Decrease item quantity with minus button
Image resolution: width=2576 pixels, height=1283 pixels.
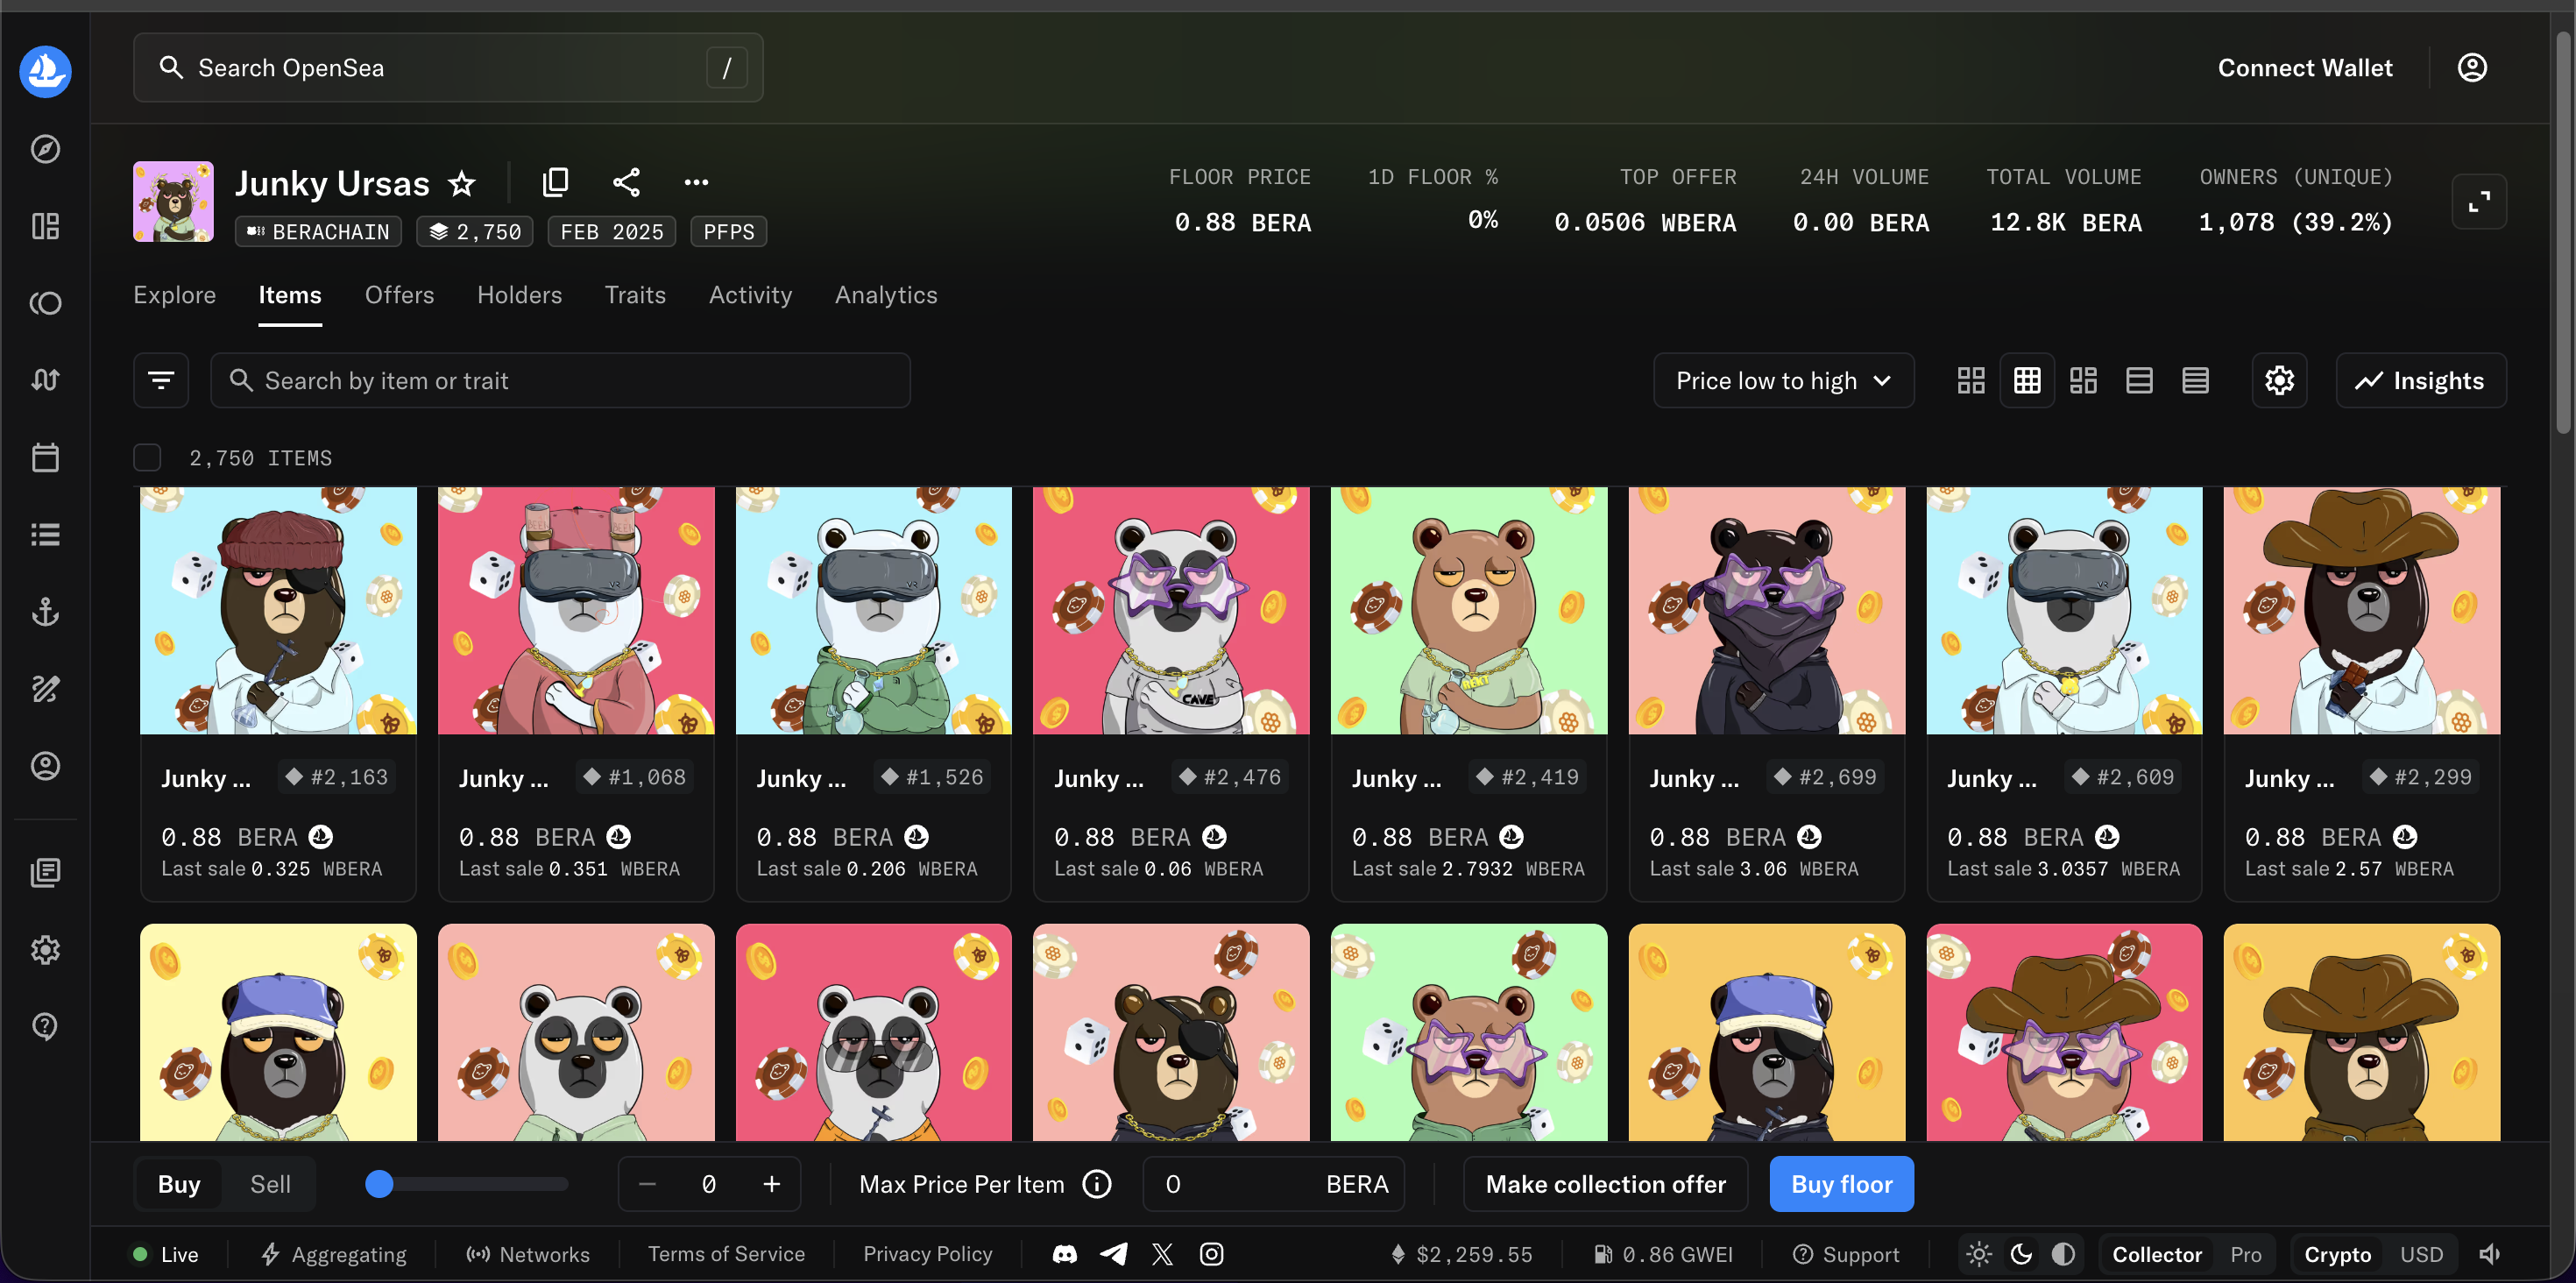[x=647, y=1184]
